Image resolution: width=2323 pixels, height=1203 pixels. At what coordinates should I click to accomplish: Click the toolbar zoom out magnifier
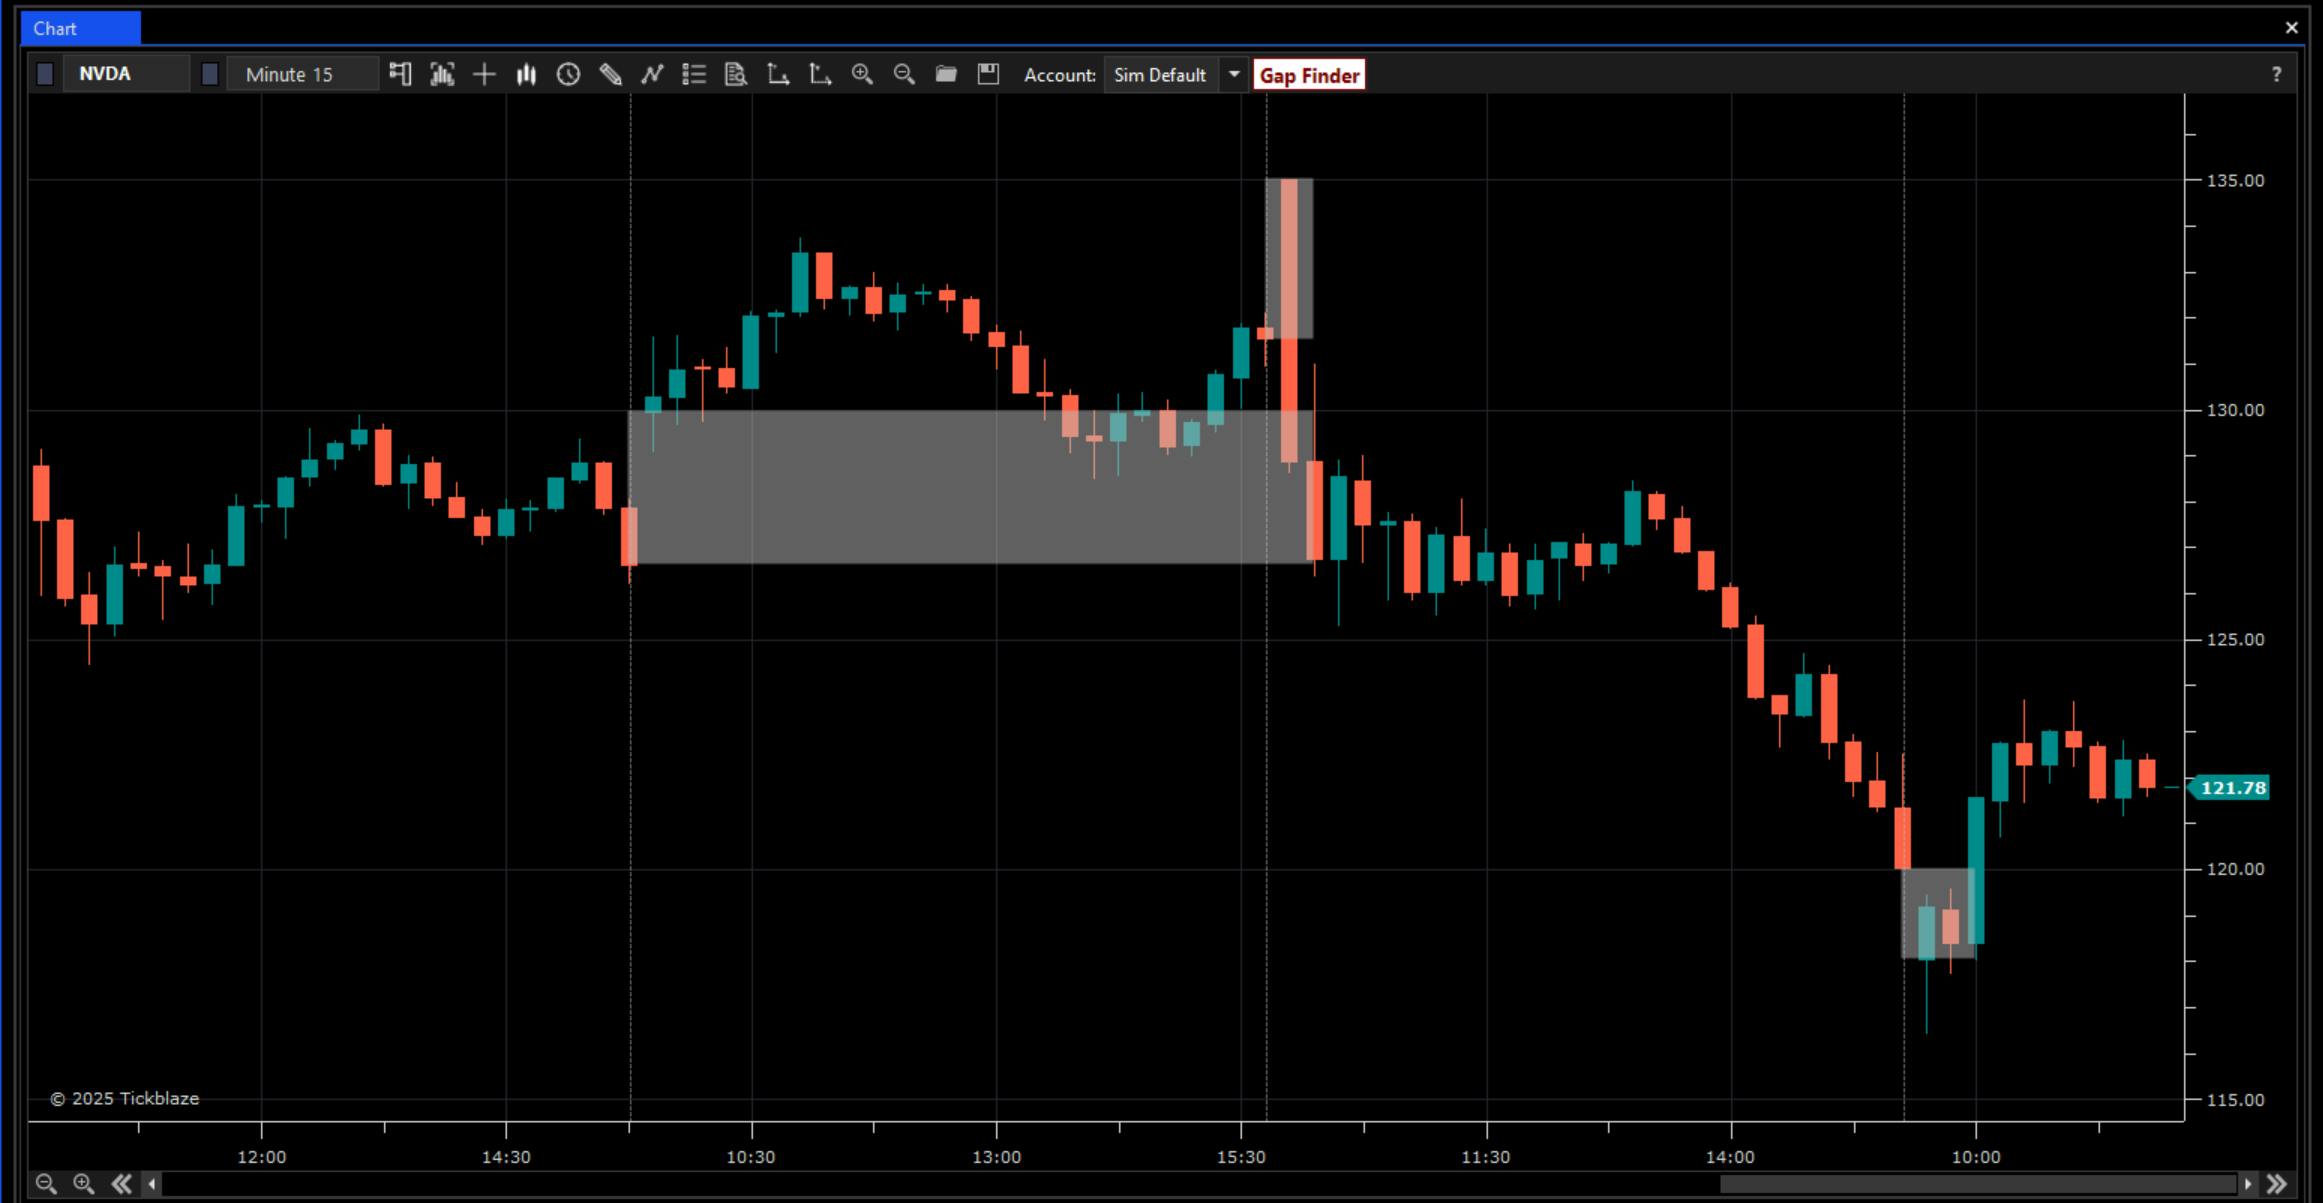(904, 74)
